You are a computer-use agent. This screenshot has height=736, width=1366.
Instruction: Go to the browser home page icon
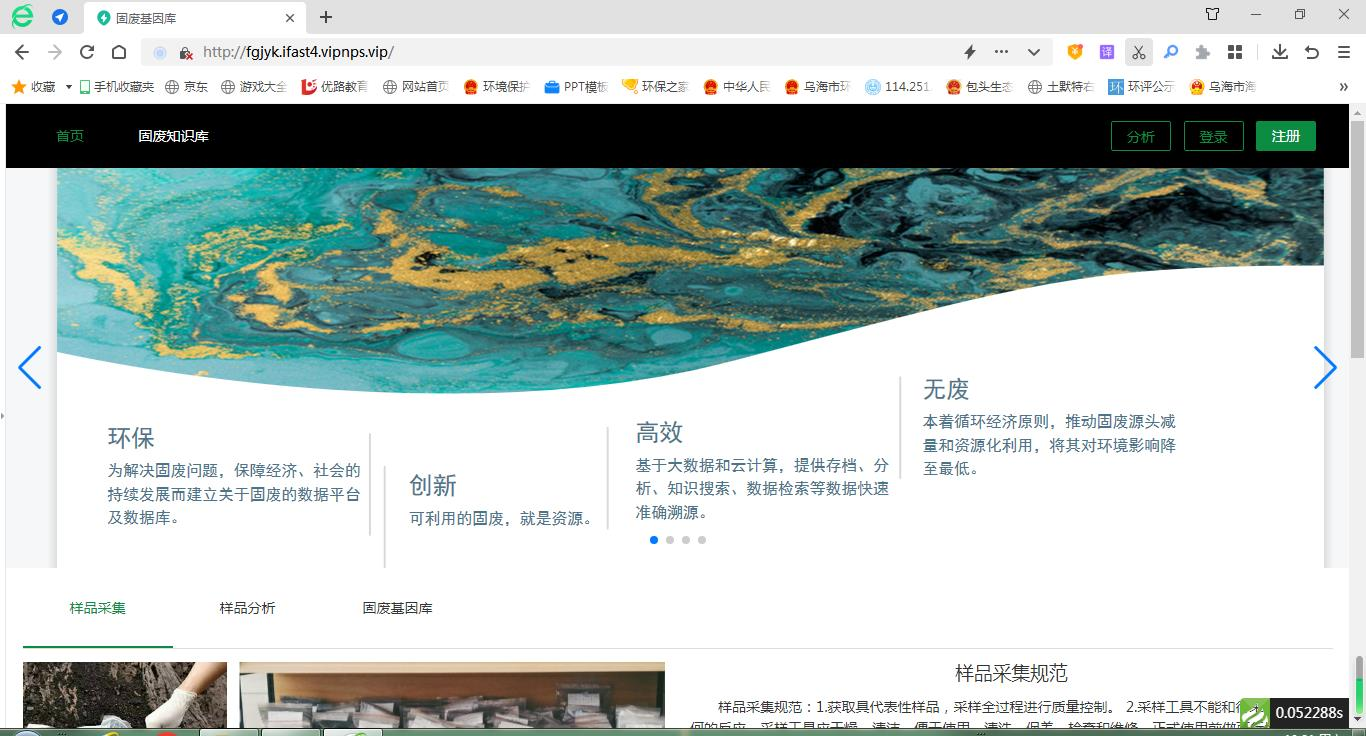(x=119, y=52)
